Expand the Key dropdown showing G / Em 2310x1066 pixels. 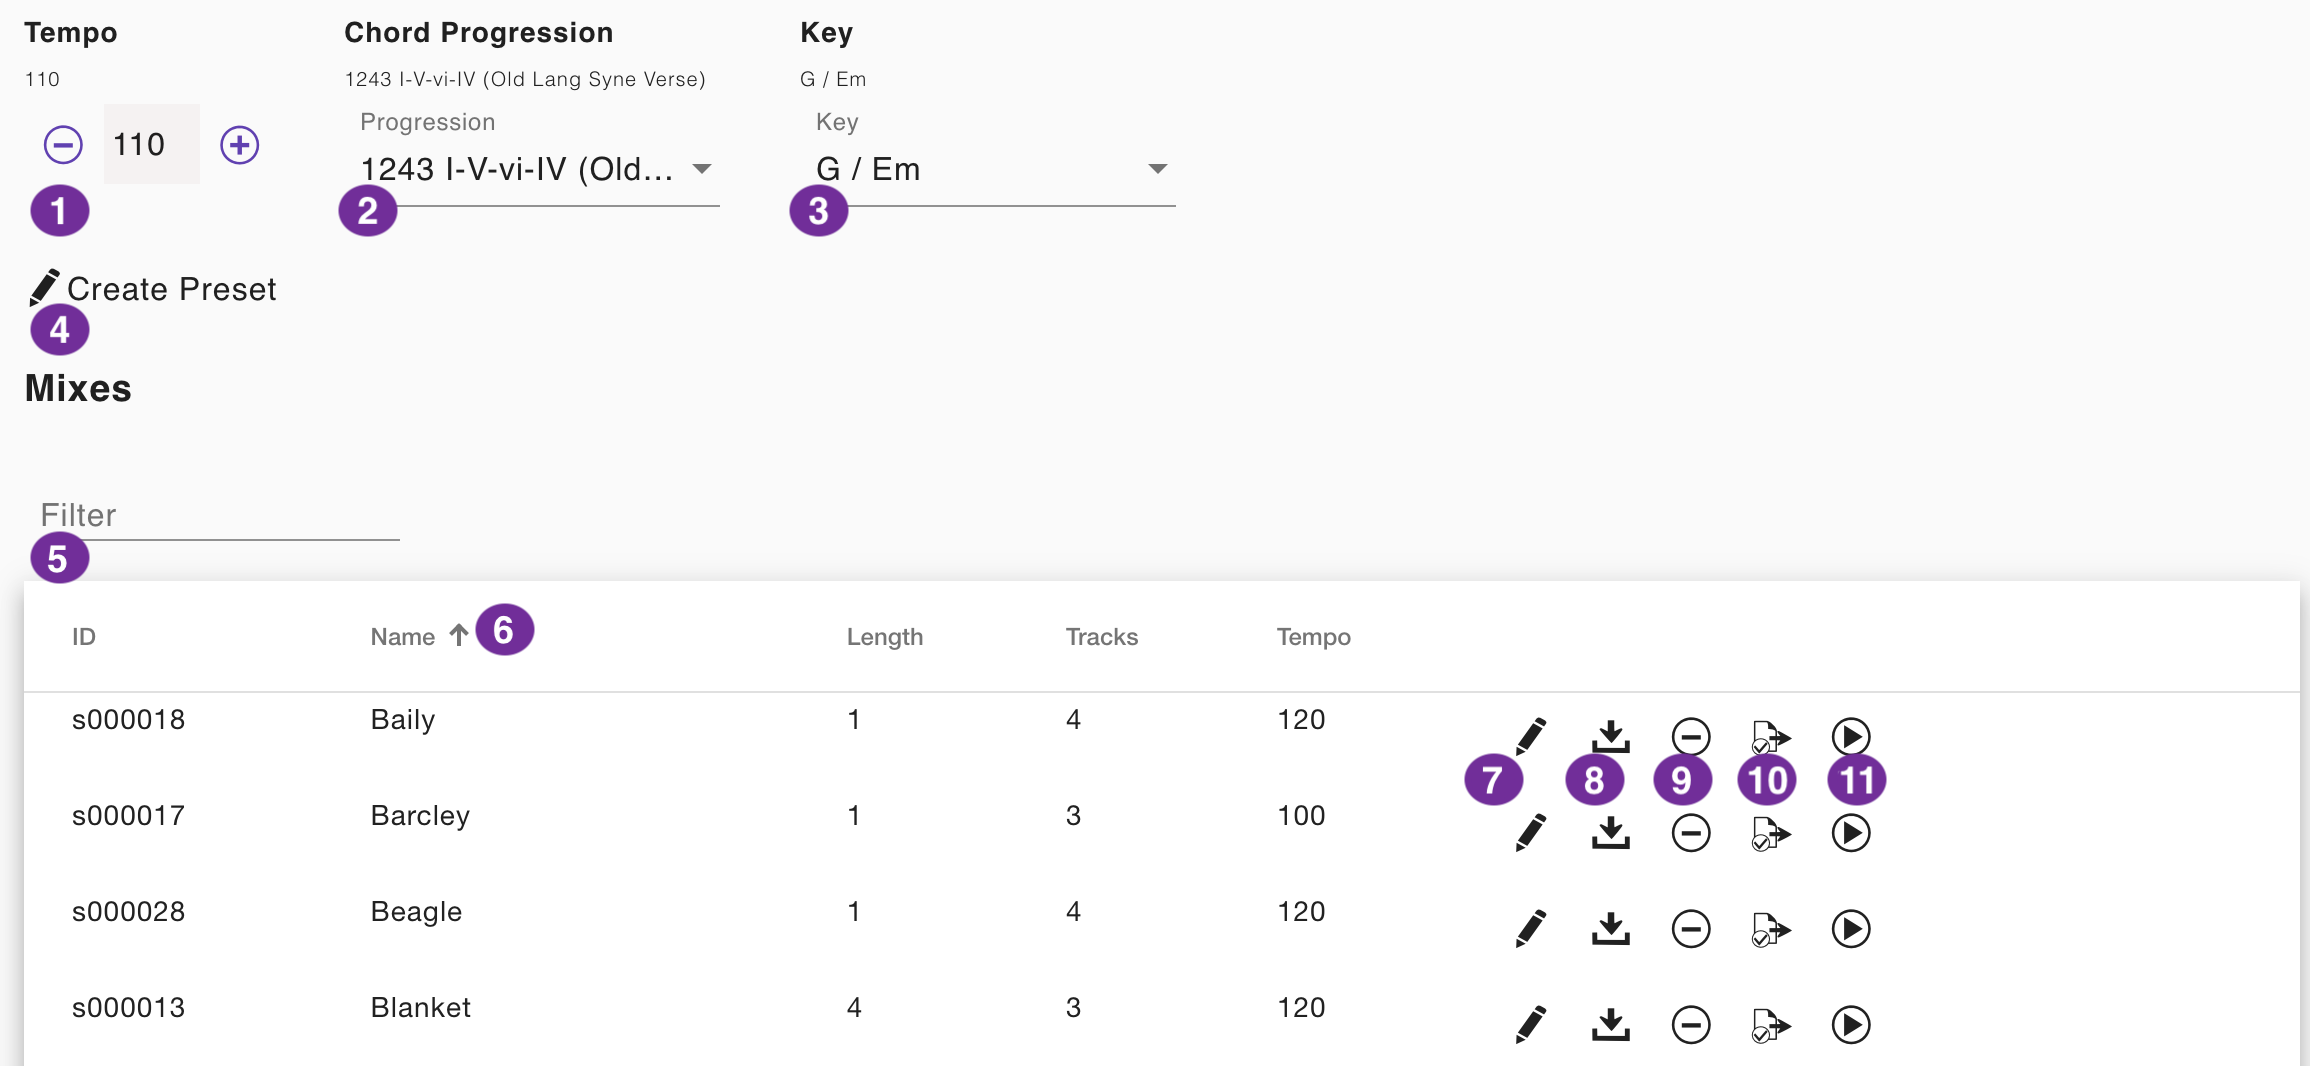pos(993,169)
